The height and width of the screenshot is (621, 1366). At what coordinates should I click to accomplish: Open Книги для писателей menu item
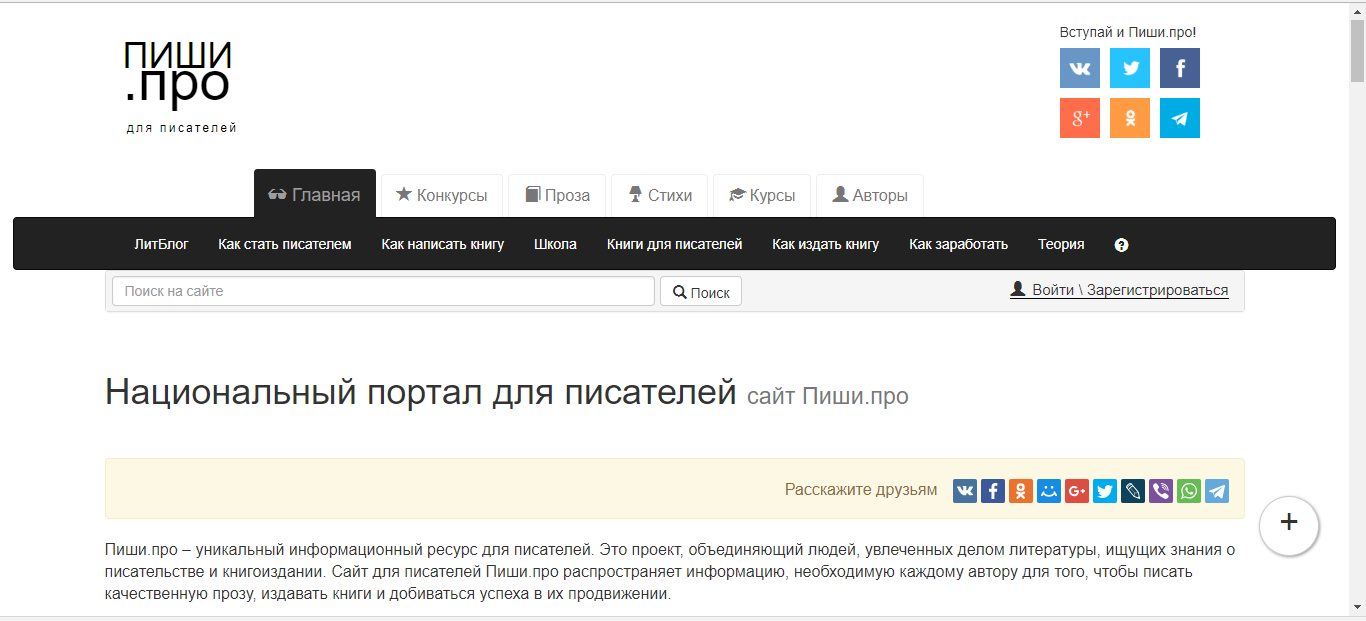click(x=675, y=244)
